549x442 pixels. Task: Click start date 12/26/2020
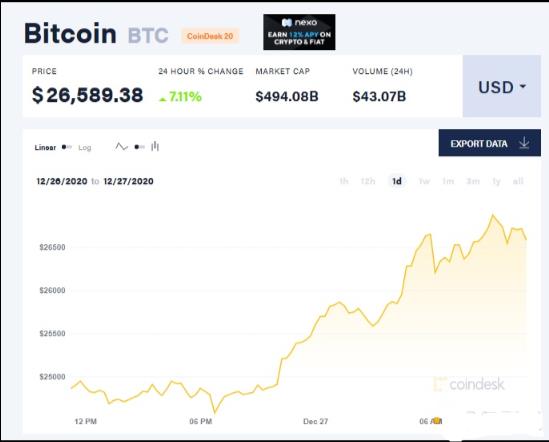62,181
